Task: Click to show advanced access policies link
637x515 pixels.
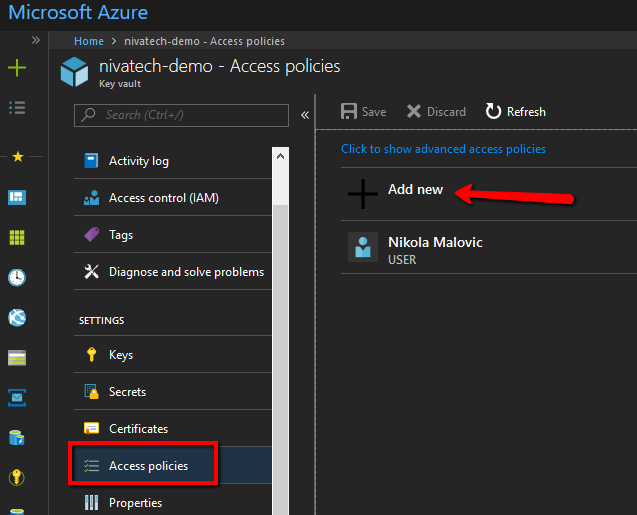Action: pos(443,149)
